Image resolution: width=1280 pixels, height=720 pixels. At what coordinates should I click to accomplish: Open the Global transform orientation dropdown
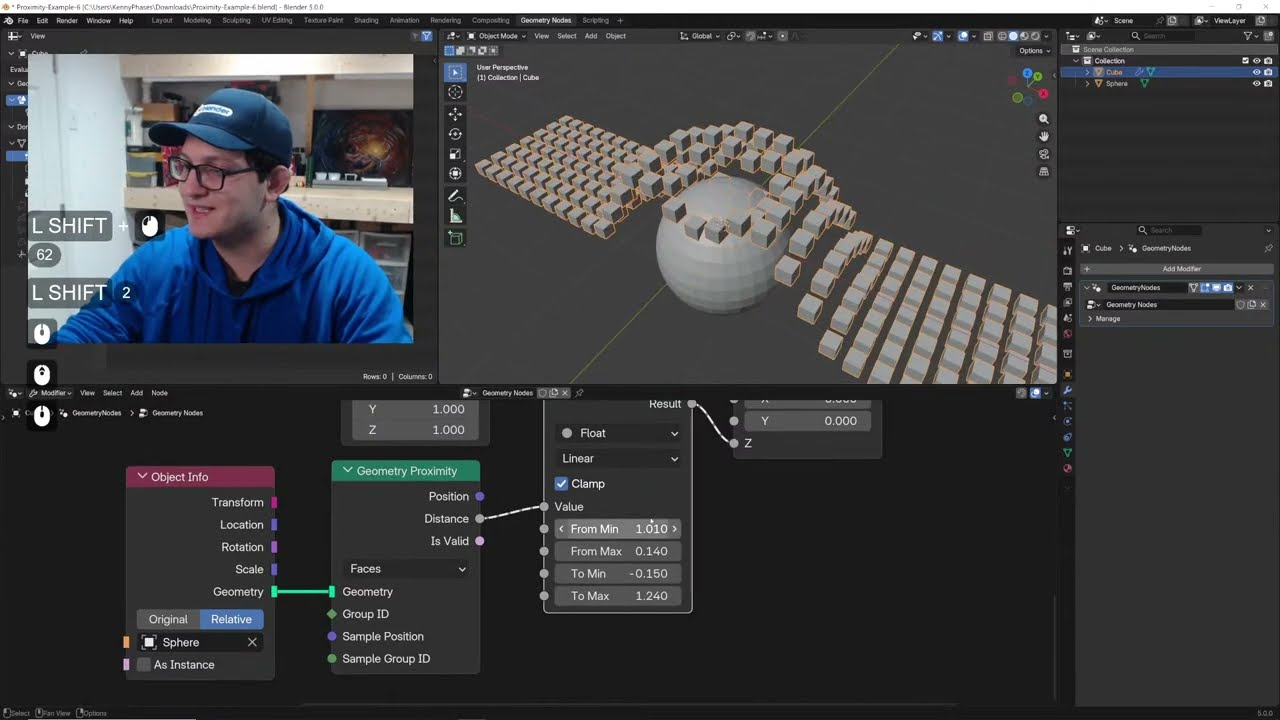tap(701, 36)
